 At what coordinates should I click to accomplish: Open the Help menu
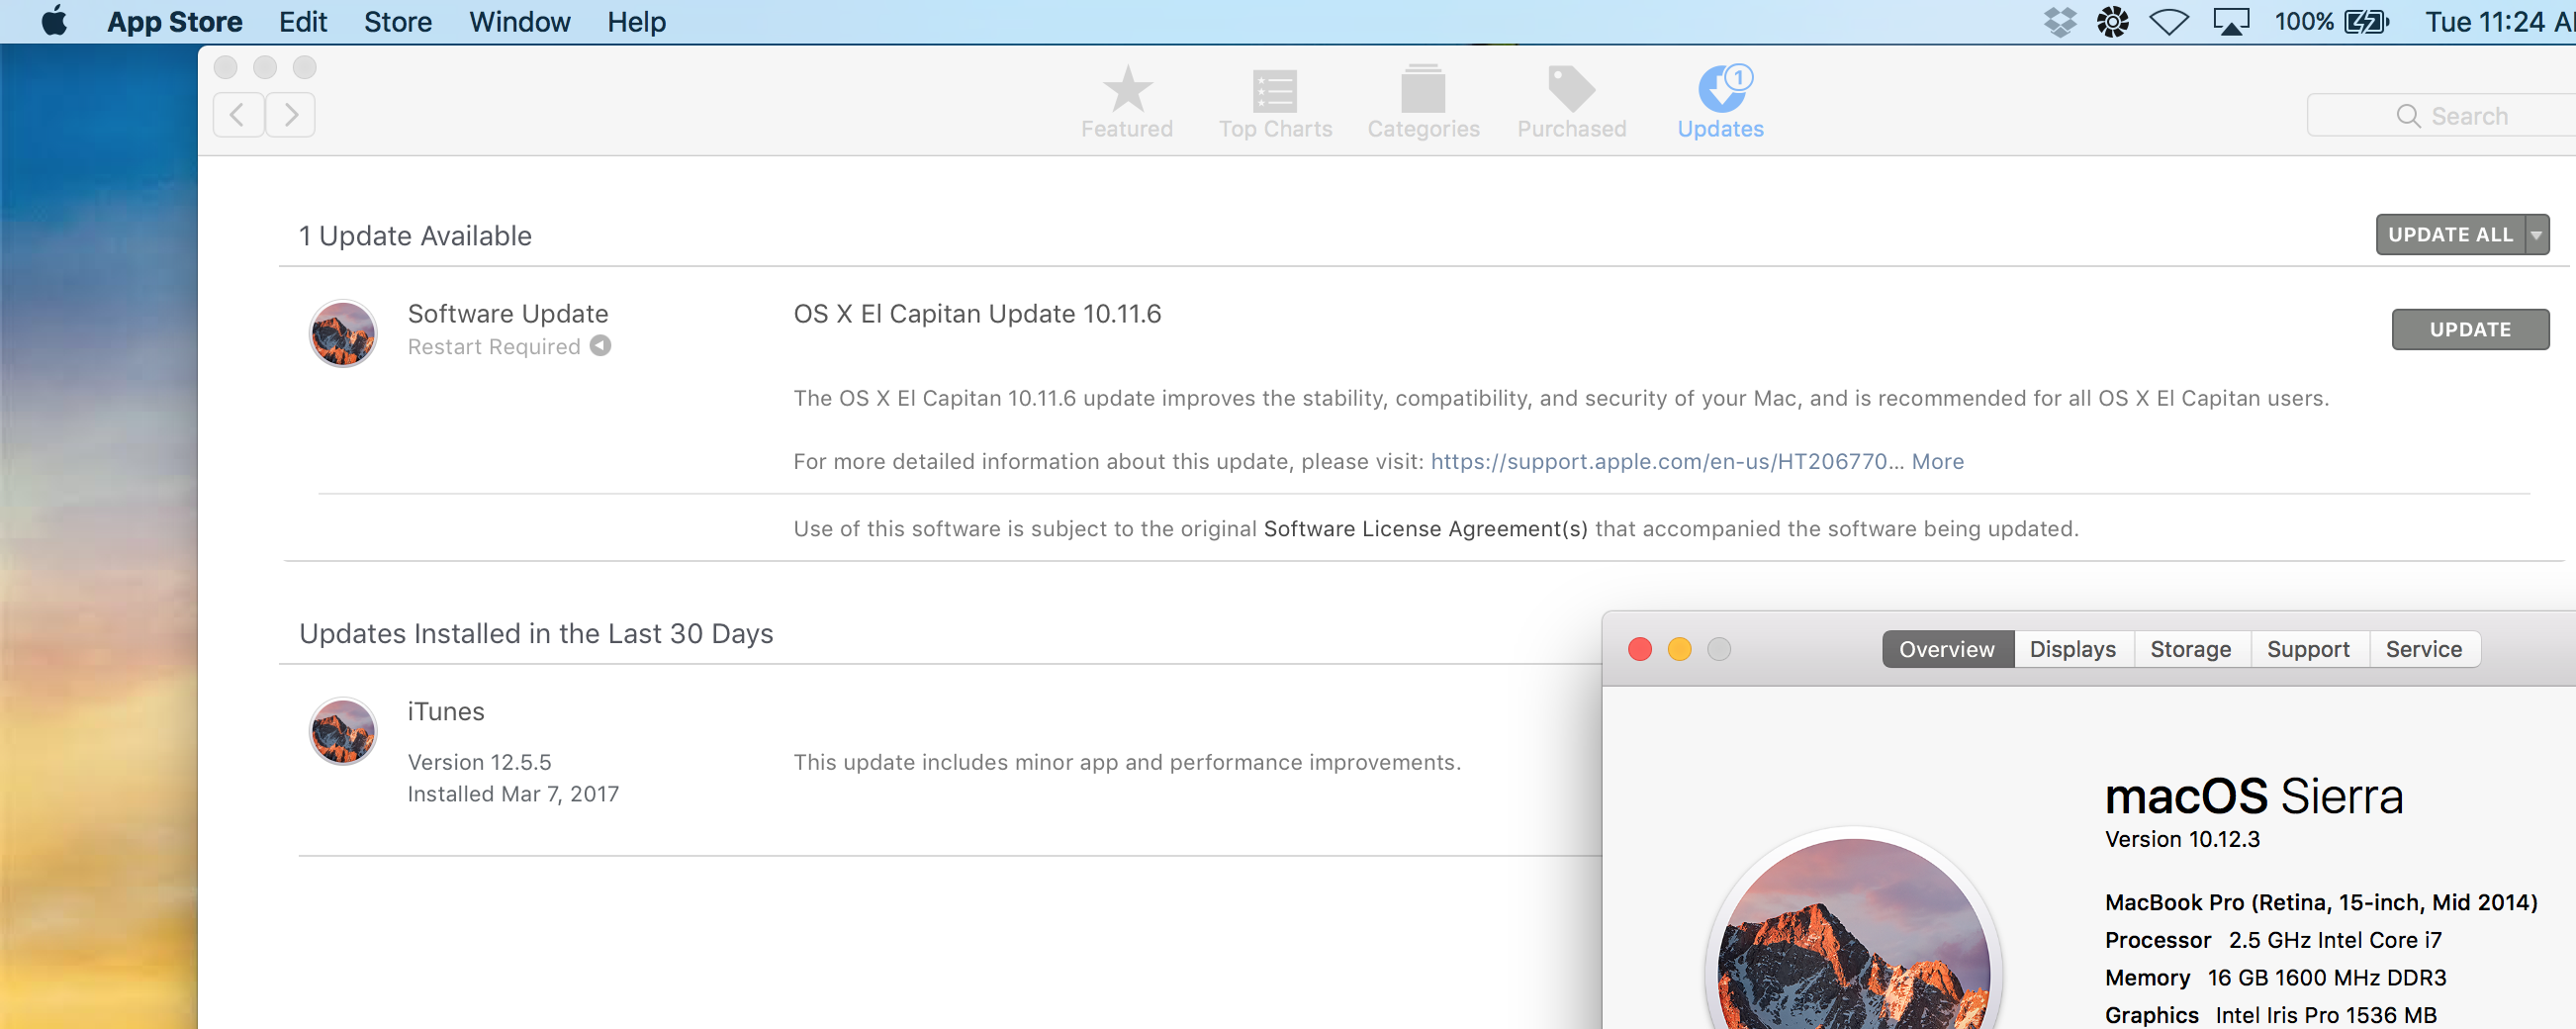pos(637,22)
